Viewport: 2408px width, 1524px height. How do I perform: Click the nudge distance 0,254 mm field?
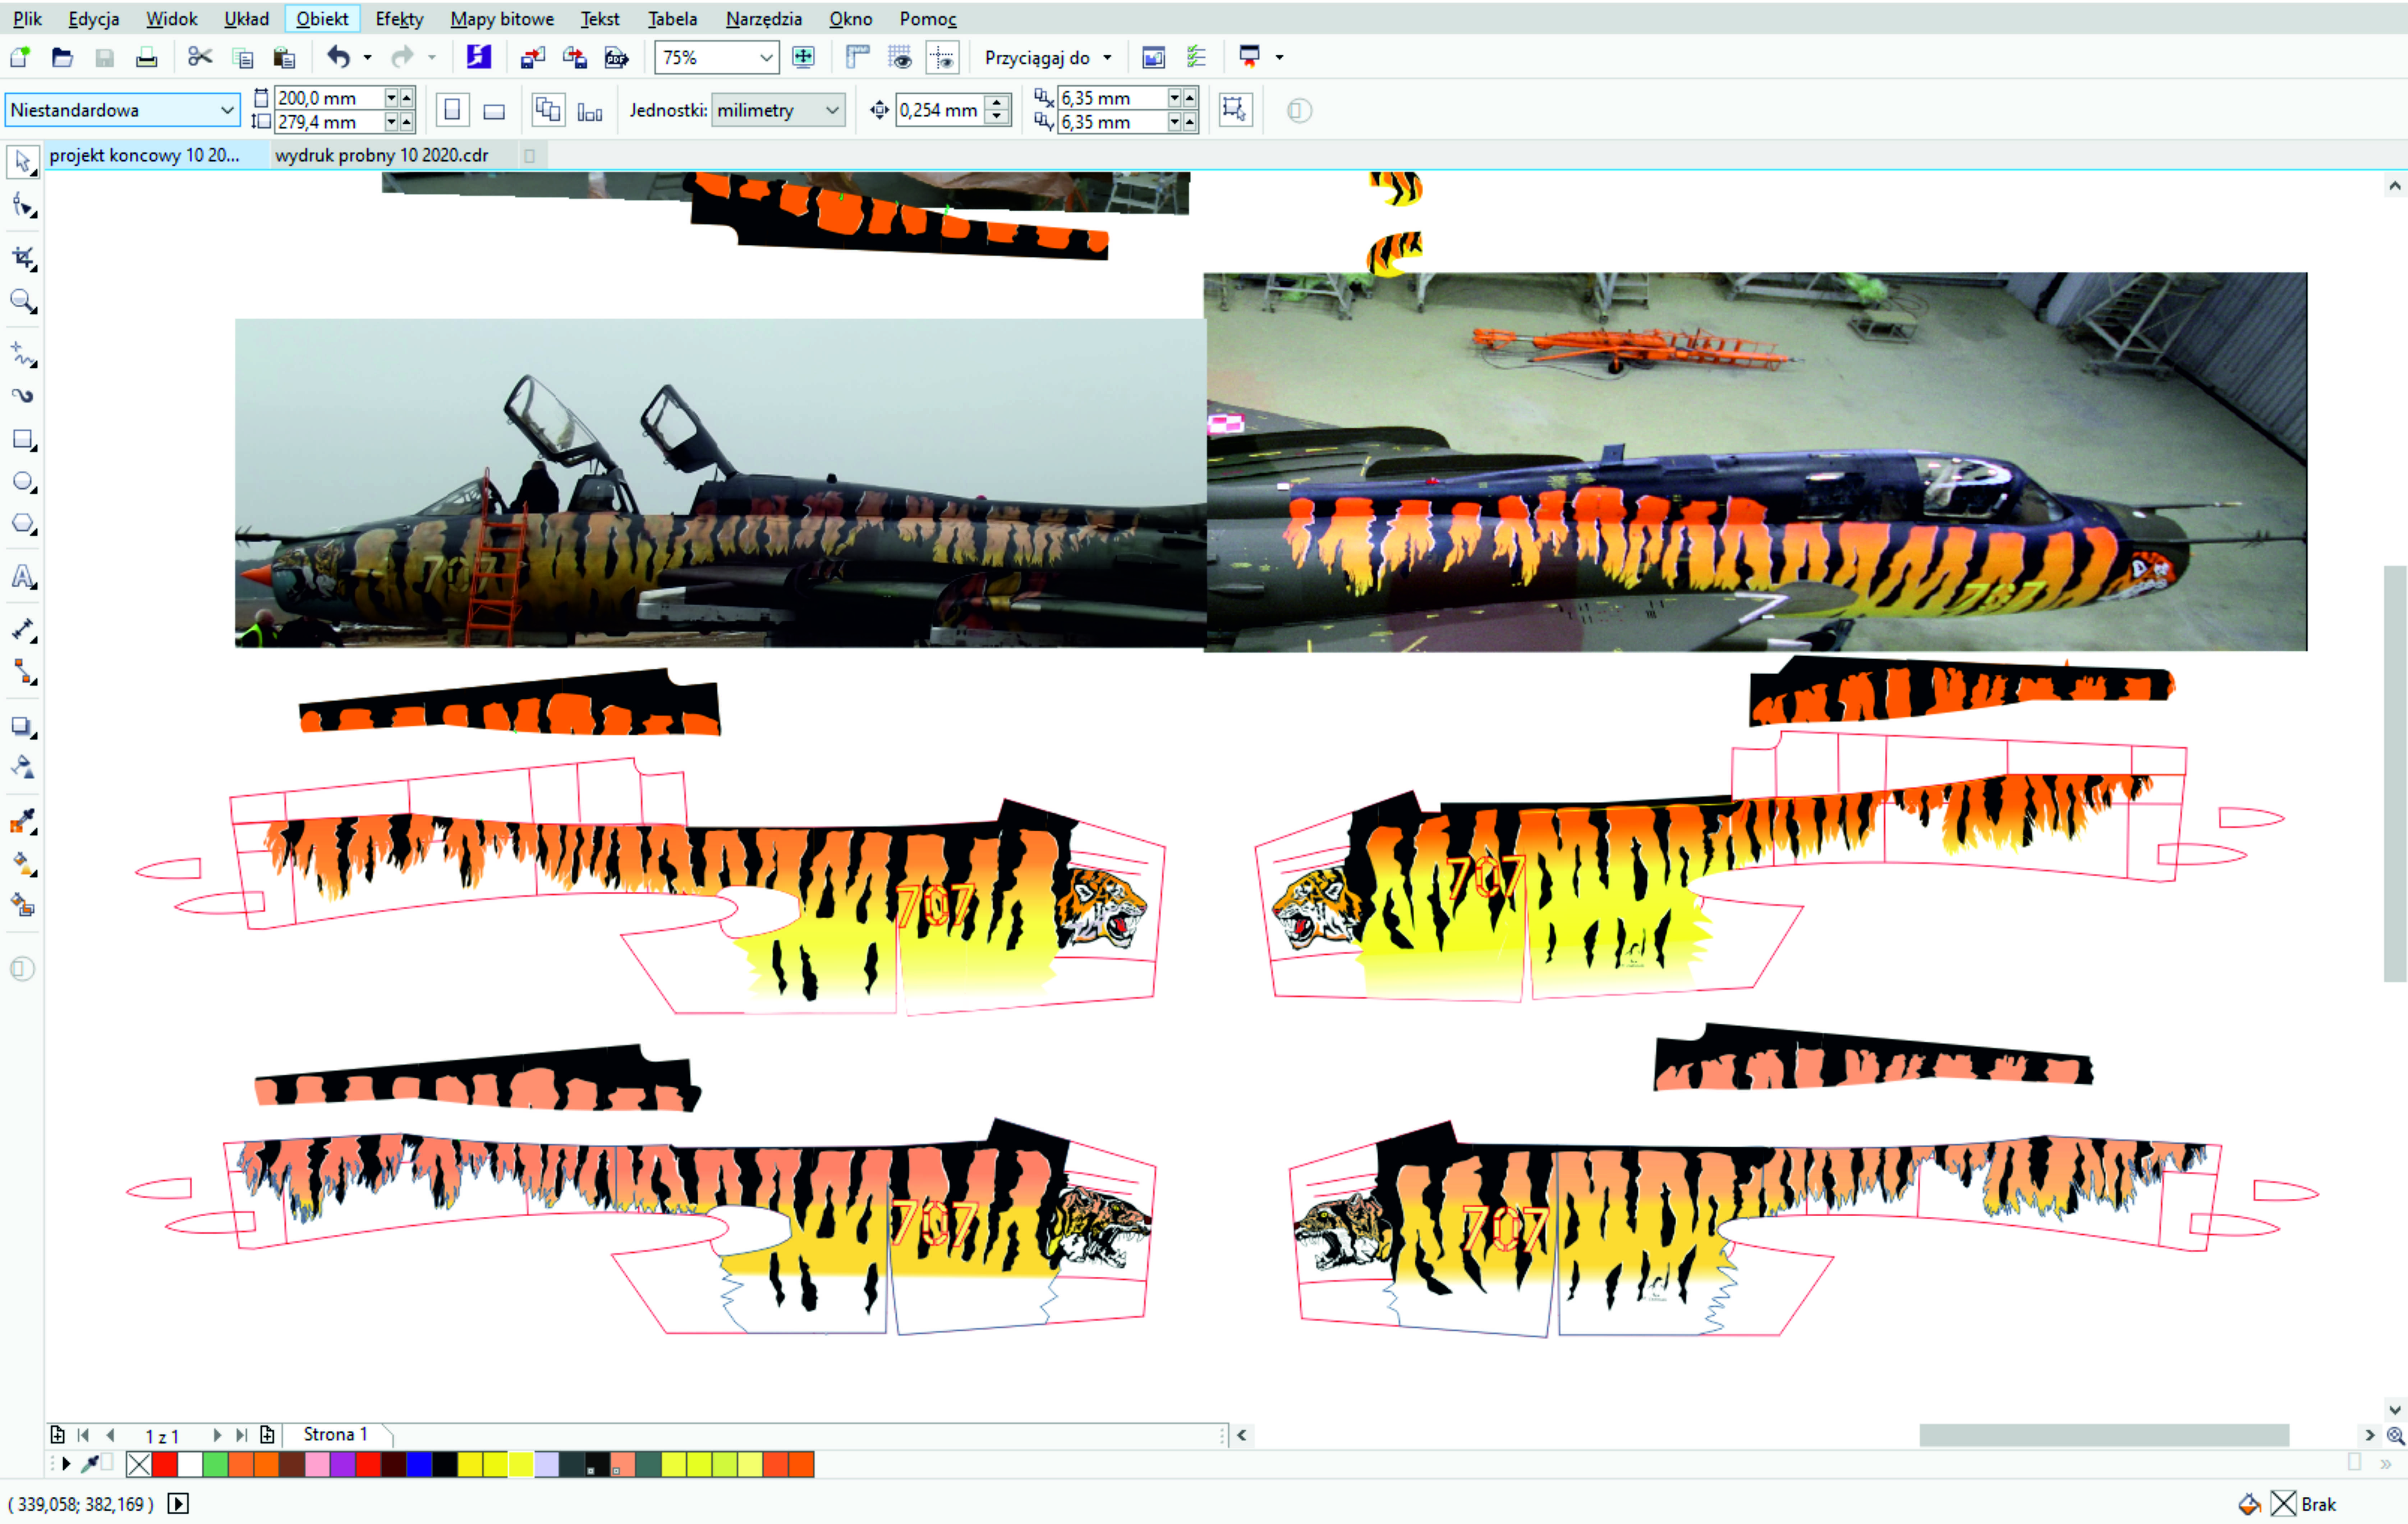(940, 110)
